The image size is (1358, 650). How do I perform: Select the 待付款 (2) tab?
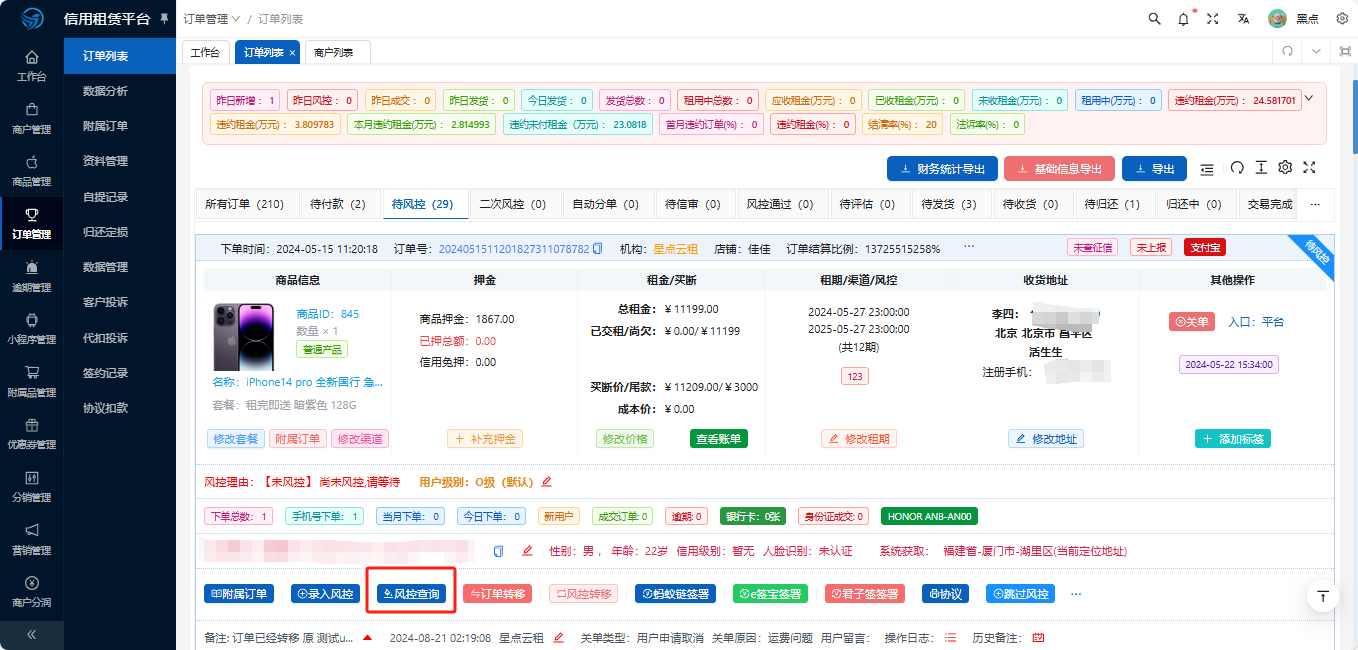340,204
